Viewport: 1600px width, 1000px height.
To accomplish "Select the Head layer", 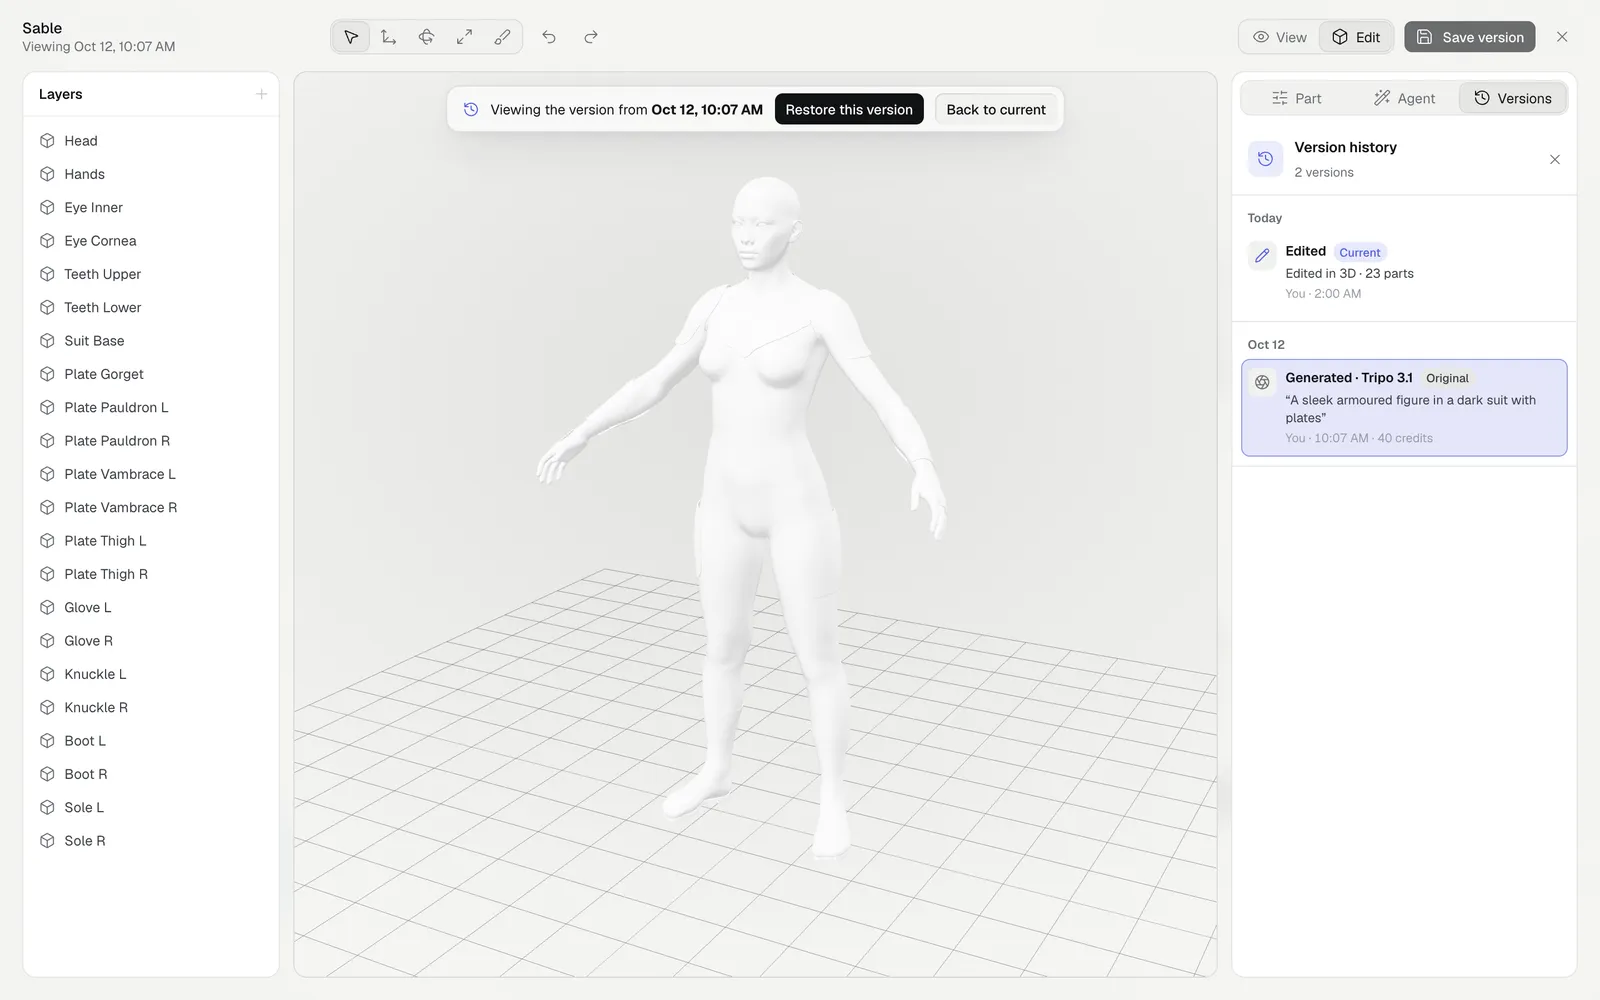I will coord(151,141).
